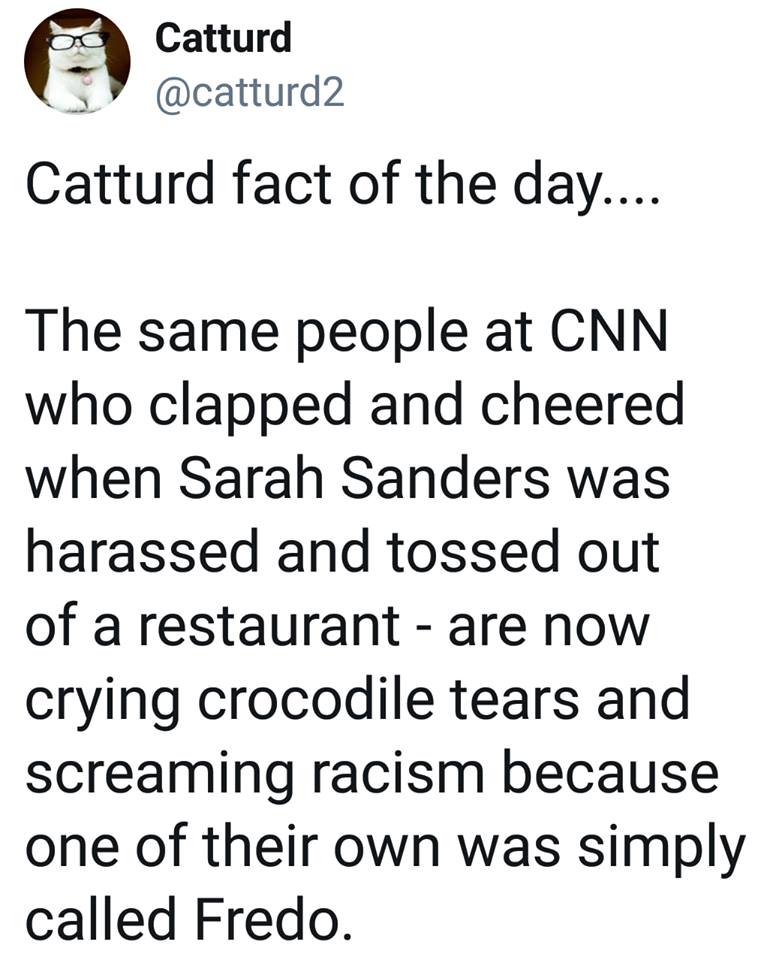Click the word "tossed" in the tweet
Viewport: 764px width, 960px height.
point(471,552)
